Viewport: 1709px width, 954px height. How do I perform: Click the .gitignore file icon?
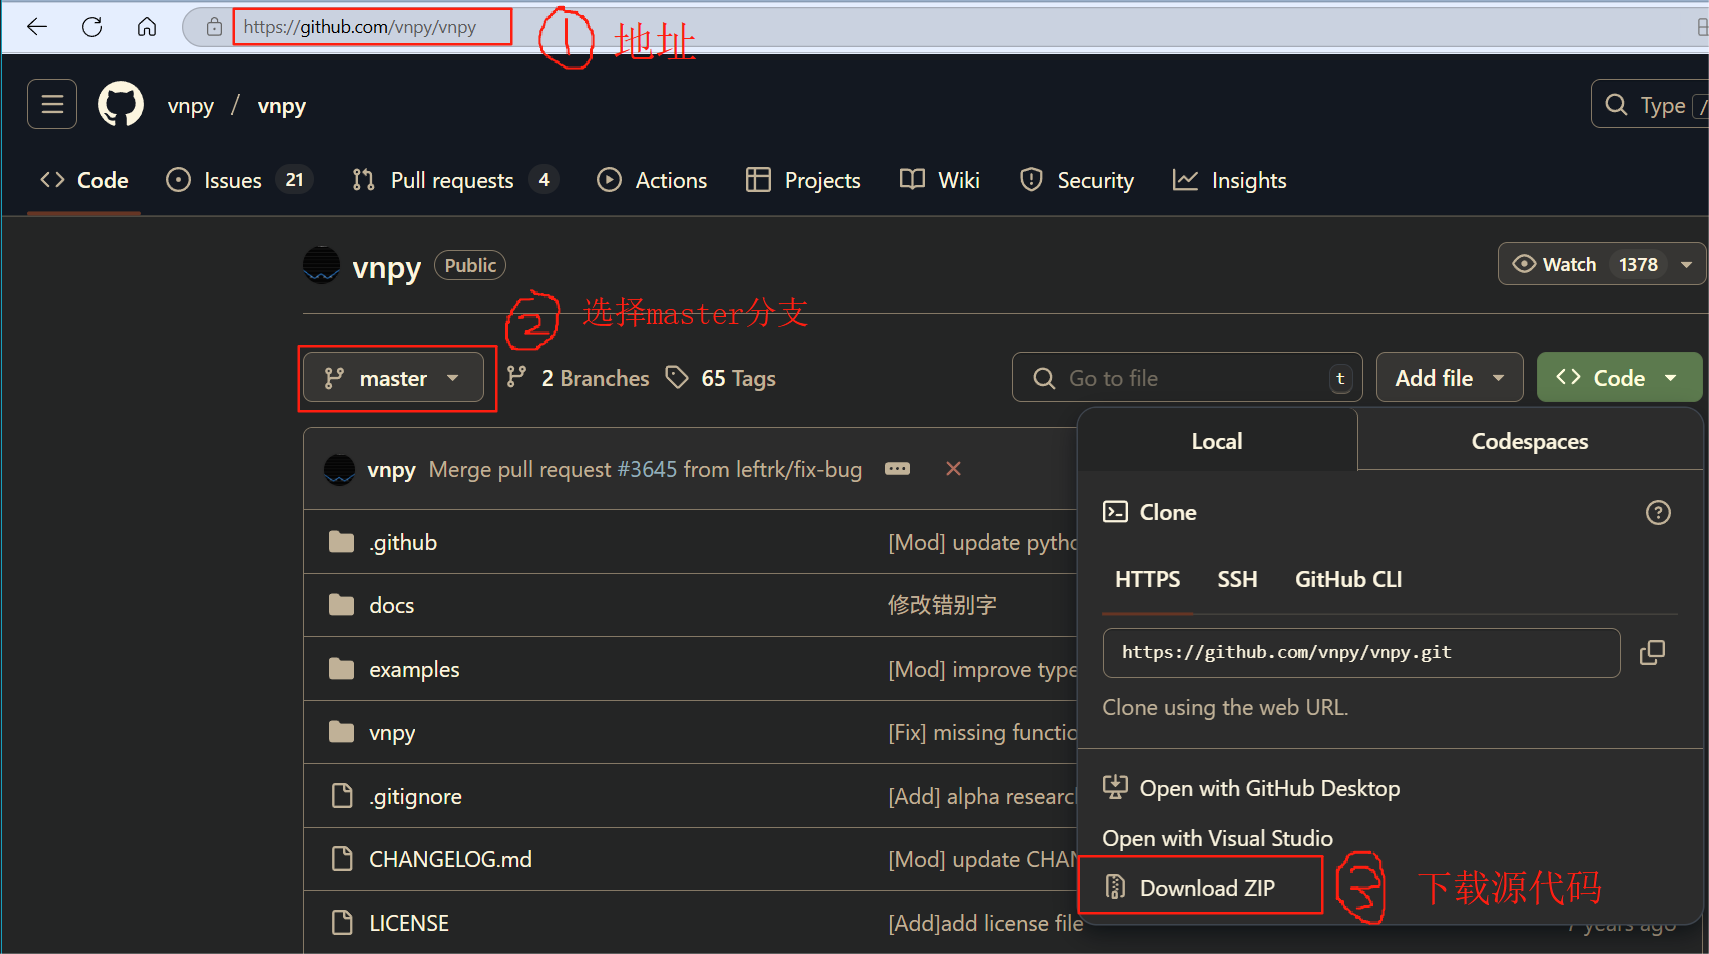coord(342,796)
